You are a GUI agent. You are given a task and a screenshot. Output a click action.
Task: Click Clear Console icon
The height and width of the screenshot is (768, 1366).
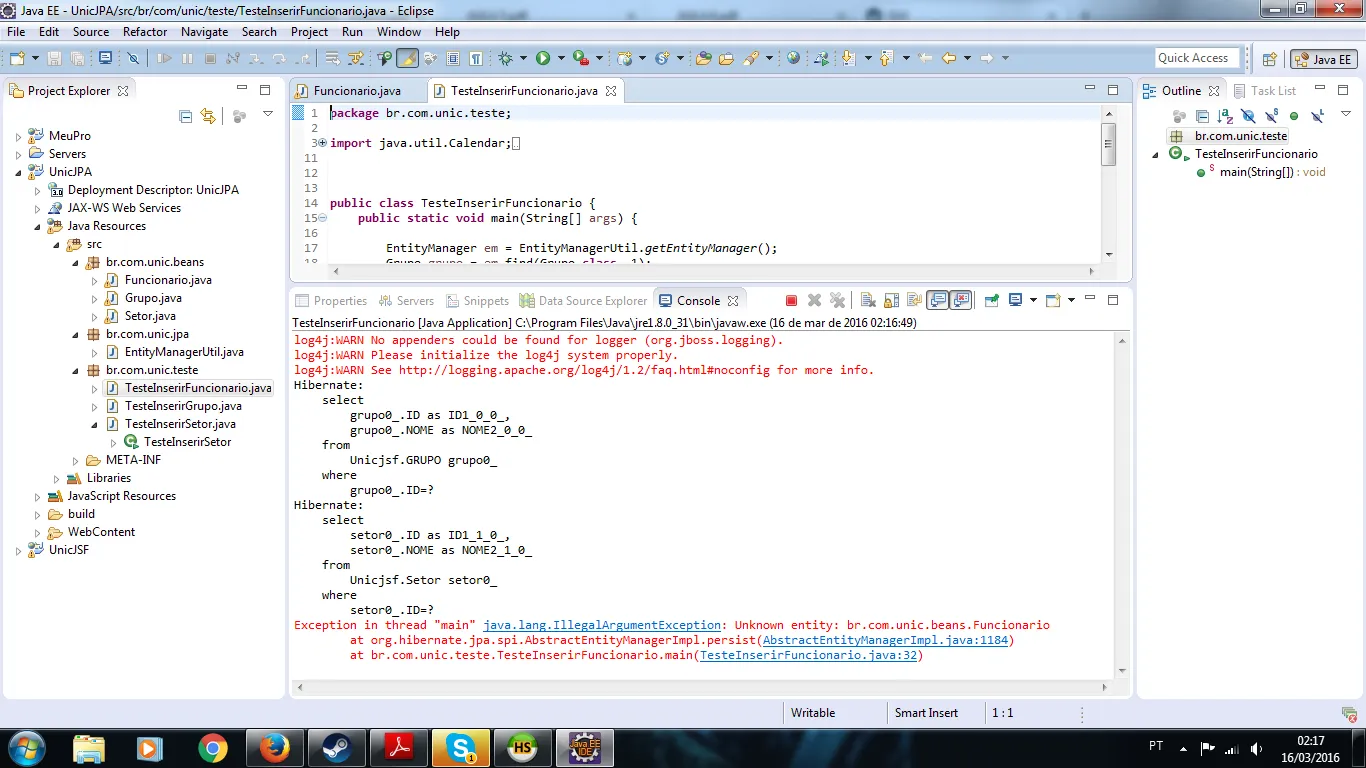coord(867,301)
